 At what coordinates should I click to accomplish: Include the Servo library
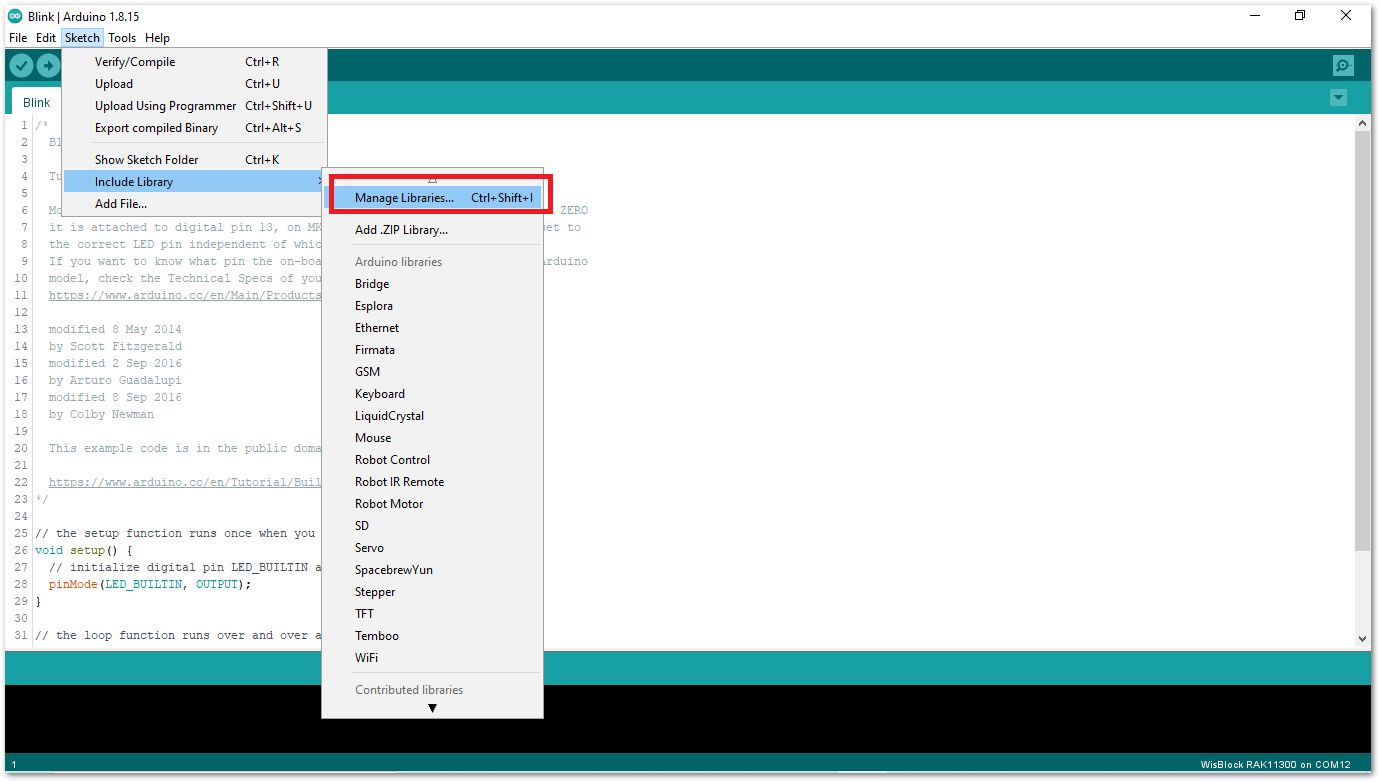tap(433, 548)
